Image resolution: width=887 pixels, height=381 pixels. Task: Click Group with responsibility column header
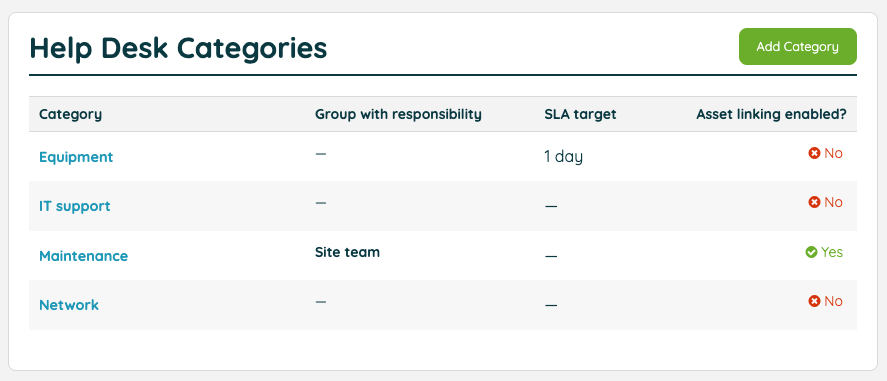pos(398,114)
